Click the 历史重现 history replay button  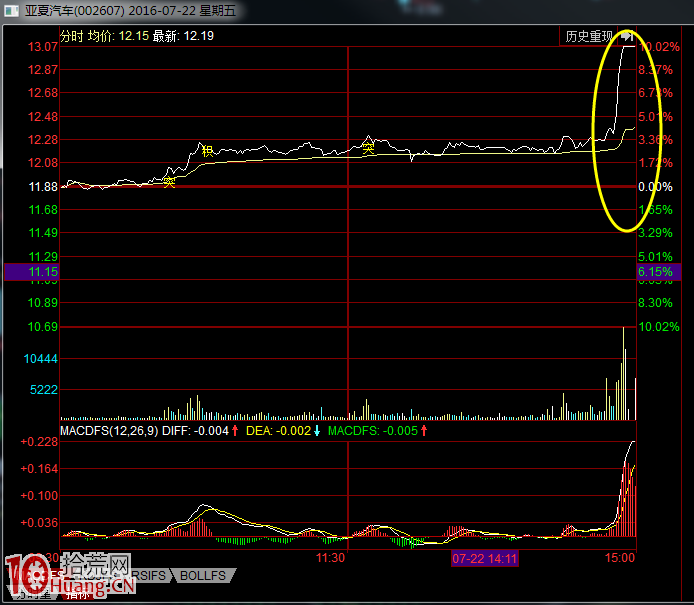[x=589, y=36]
